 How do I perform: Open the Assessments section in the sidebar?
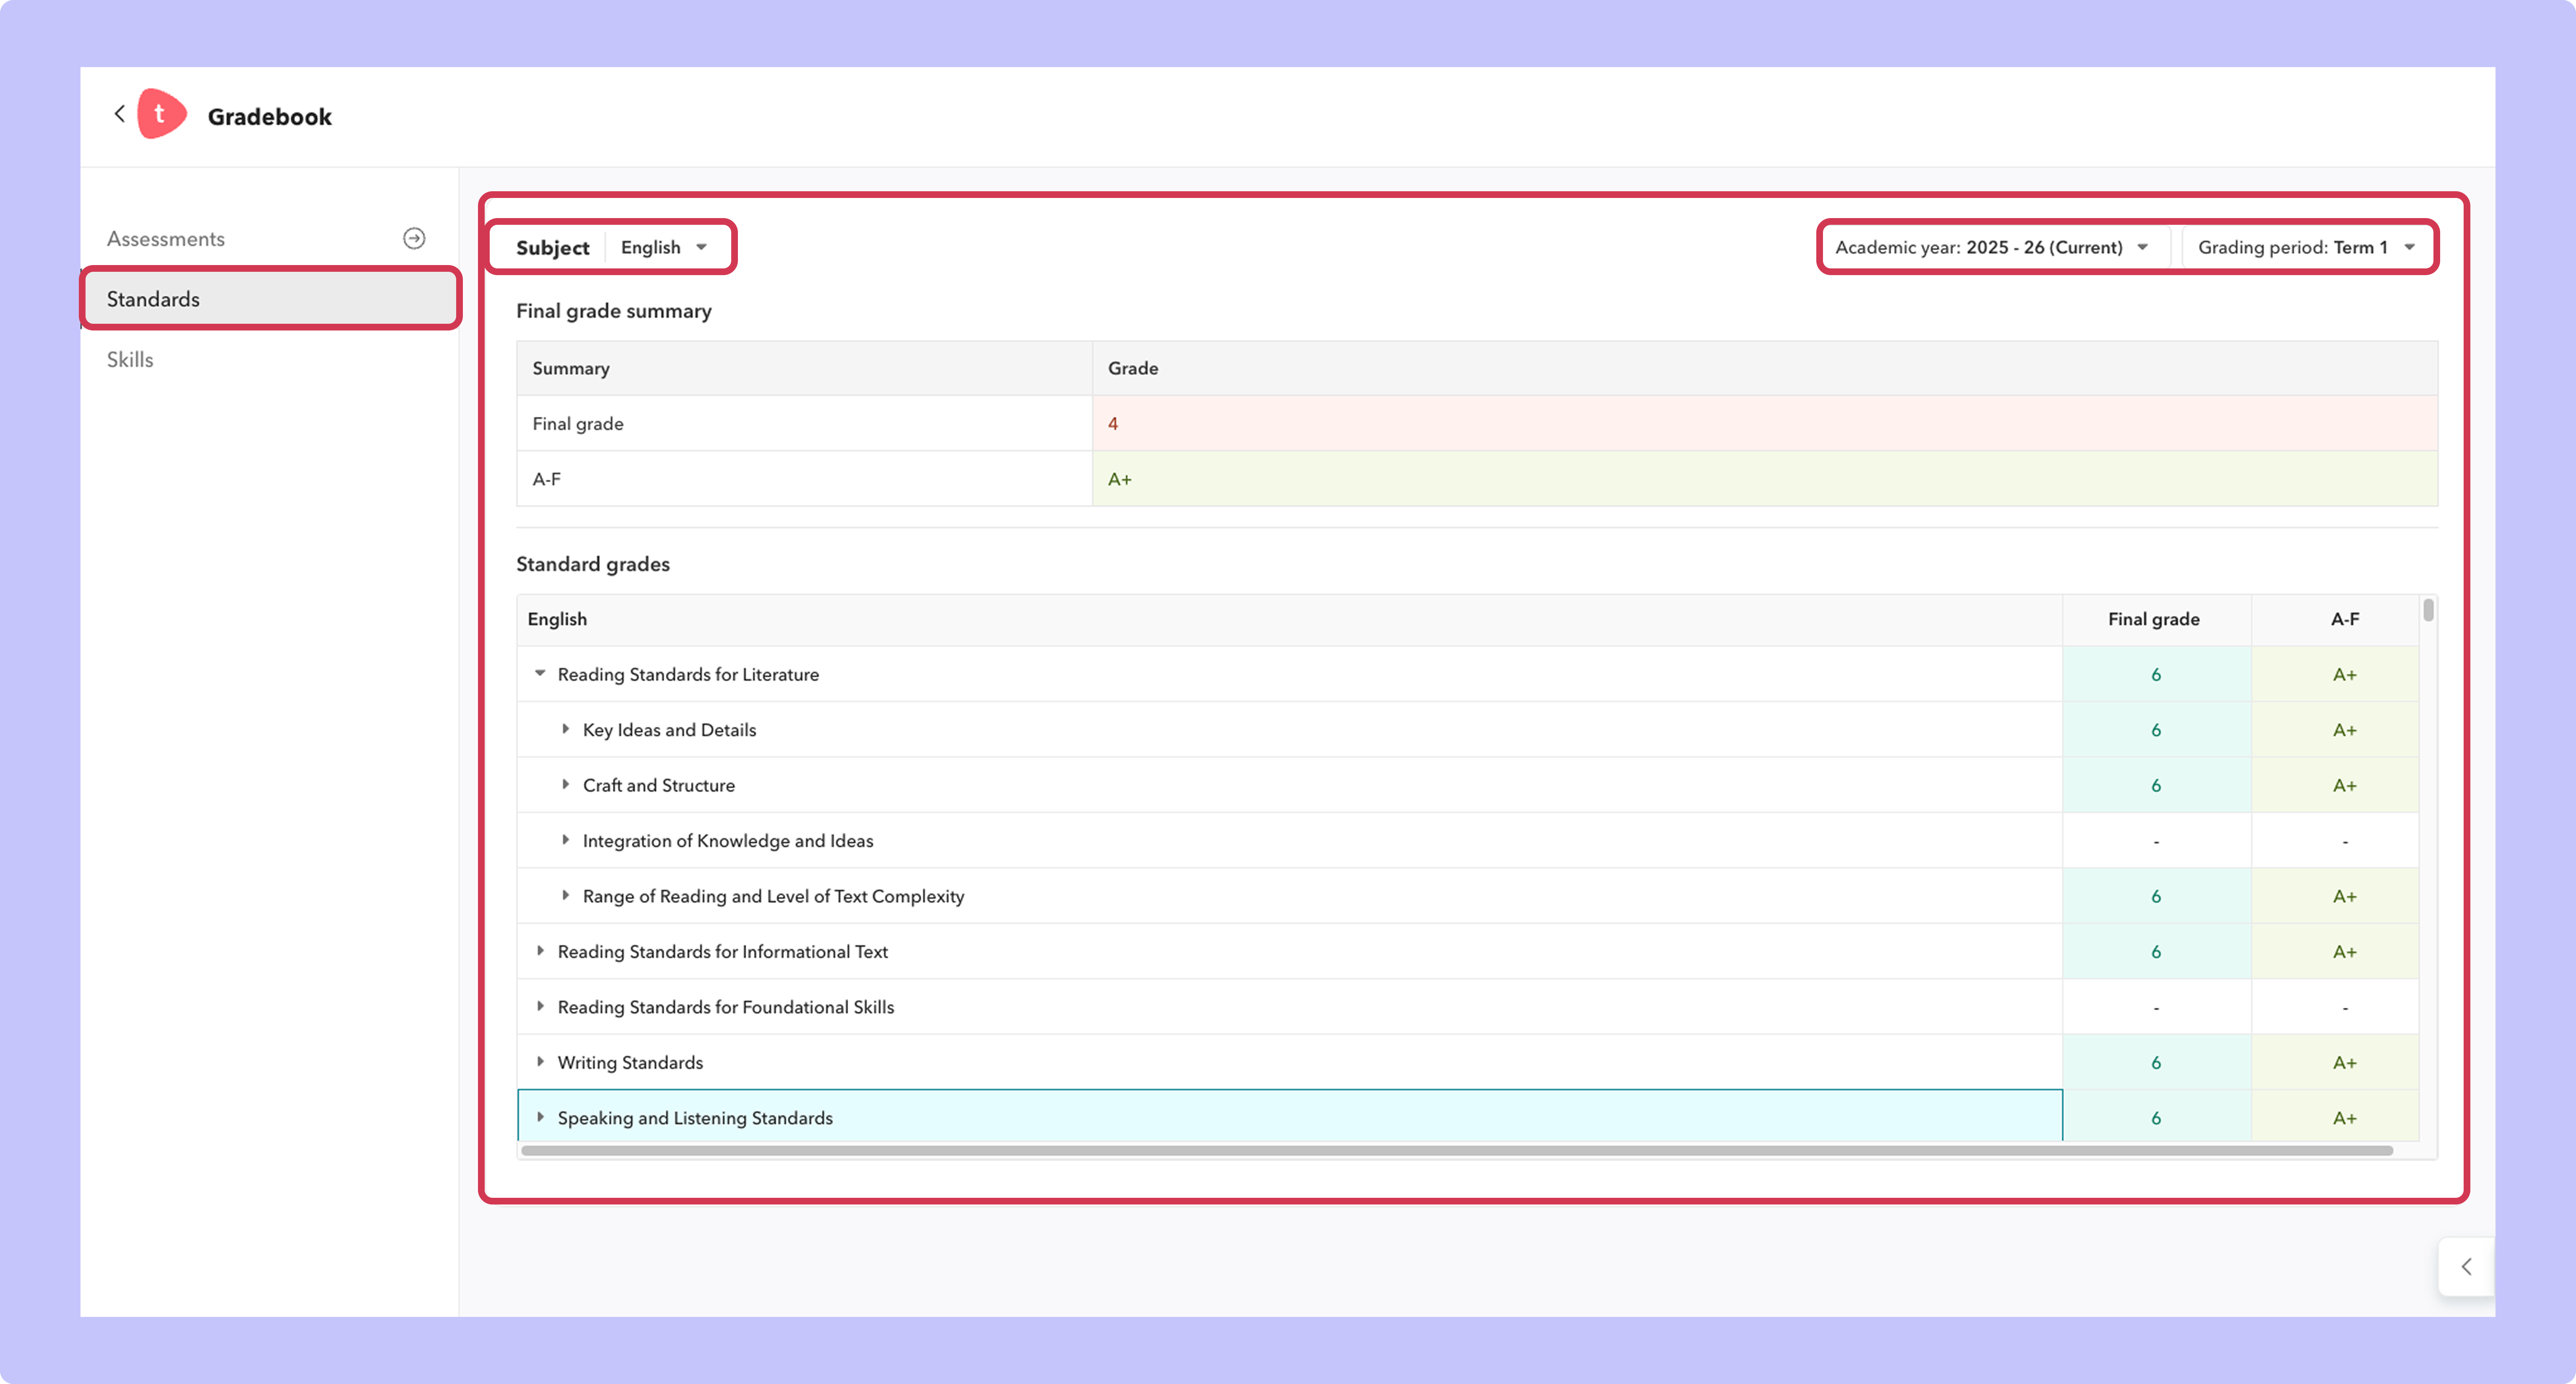click(x=166, y=239)
